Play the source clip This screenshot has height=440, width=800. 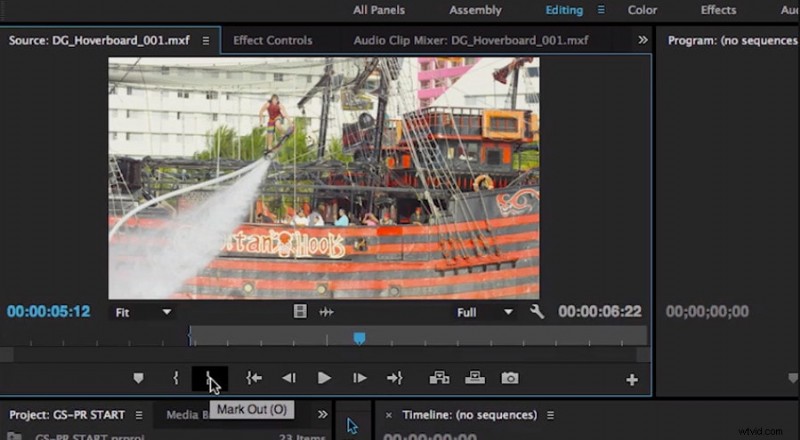tap(324, 378)
